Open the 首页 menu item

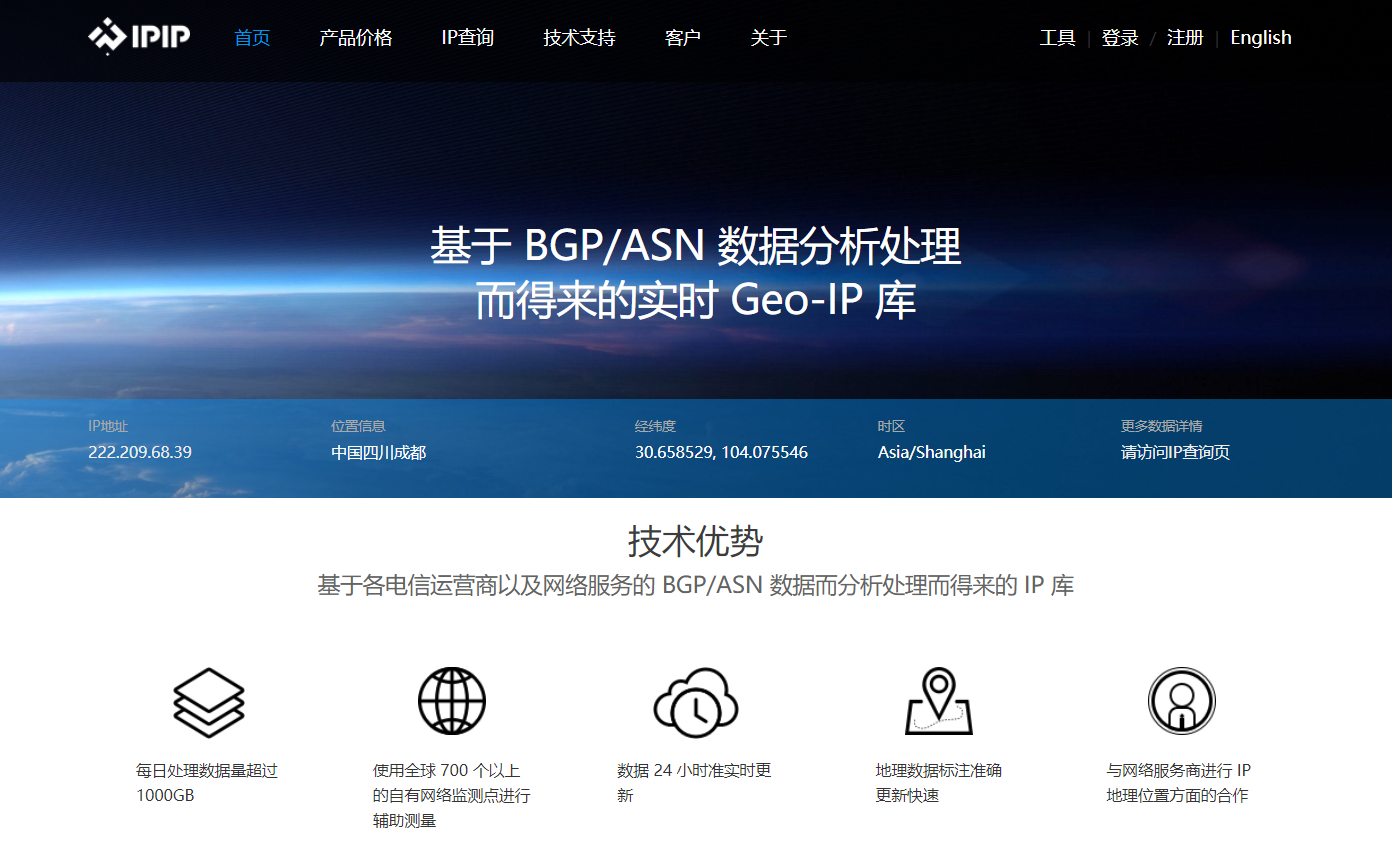[x=251, y=37]
